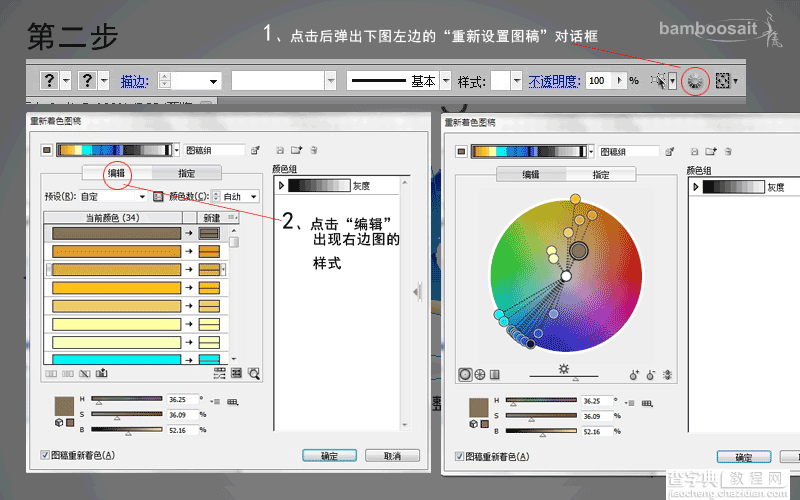Click the new color group icon in the left dialog
This screenshot has height=500, width=800.
pos(296,150)
